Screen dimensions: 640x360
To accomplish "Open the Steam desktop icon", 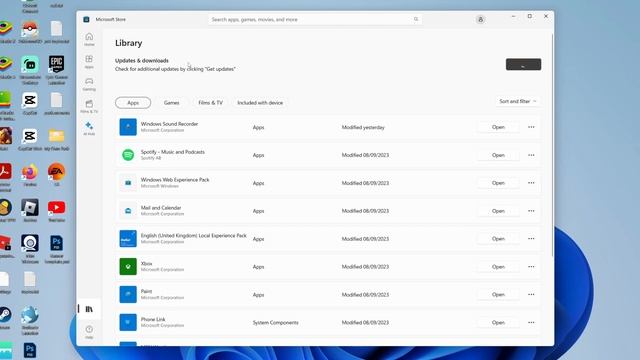I will coord(5,318).
